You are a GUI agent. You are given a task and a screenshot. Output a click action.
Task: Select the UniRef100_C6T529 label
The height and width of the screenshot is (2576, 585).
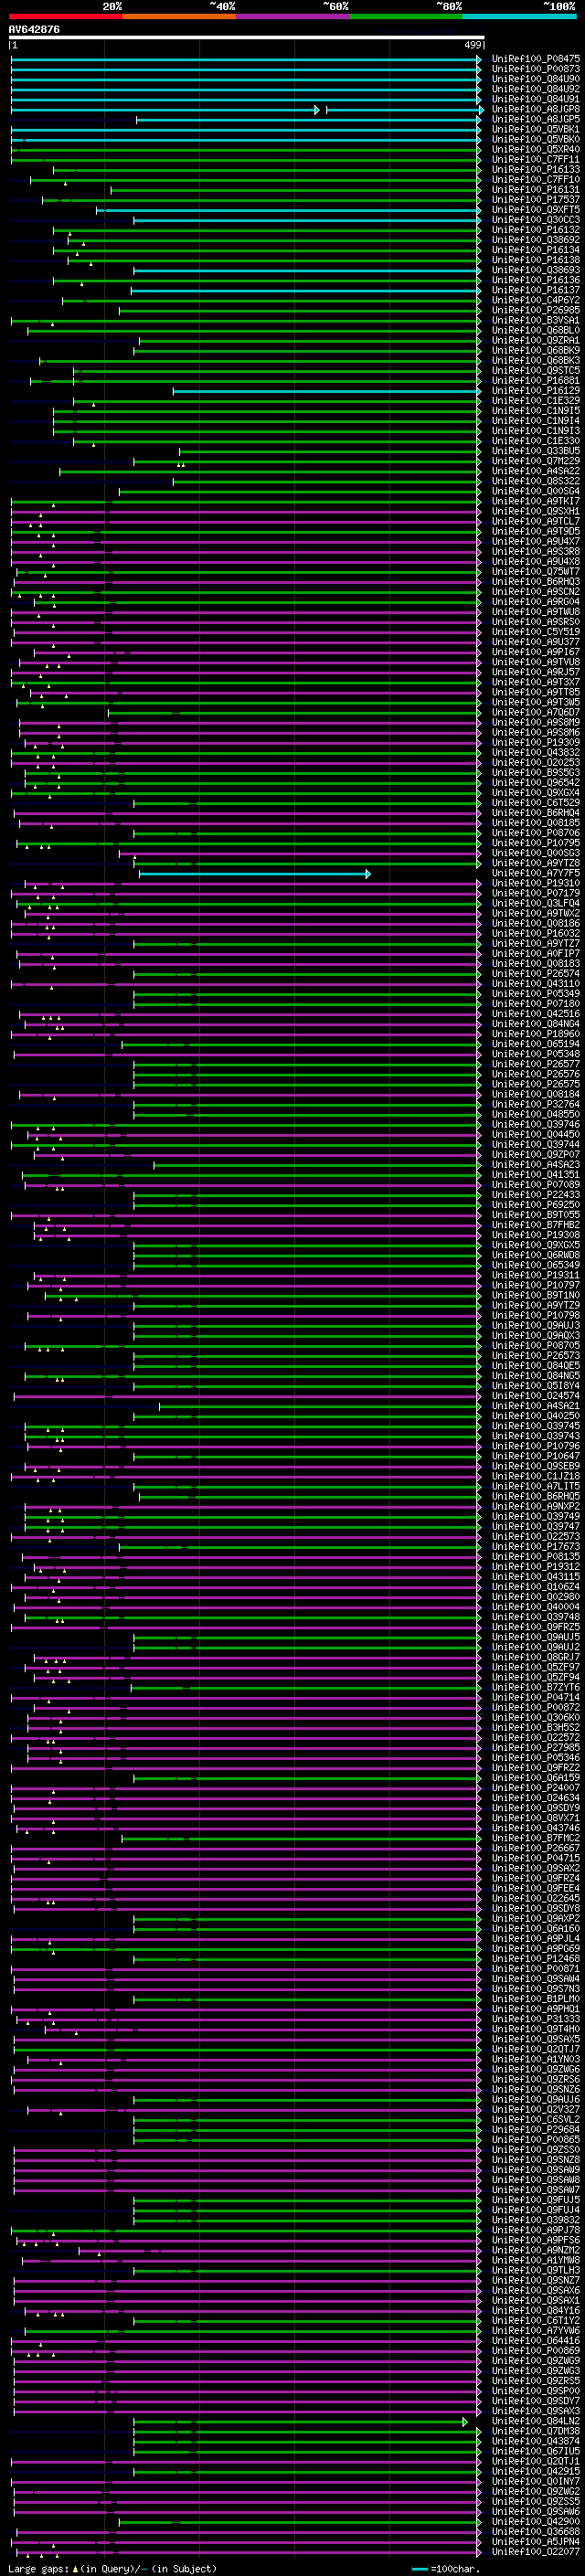point(536,802)
